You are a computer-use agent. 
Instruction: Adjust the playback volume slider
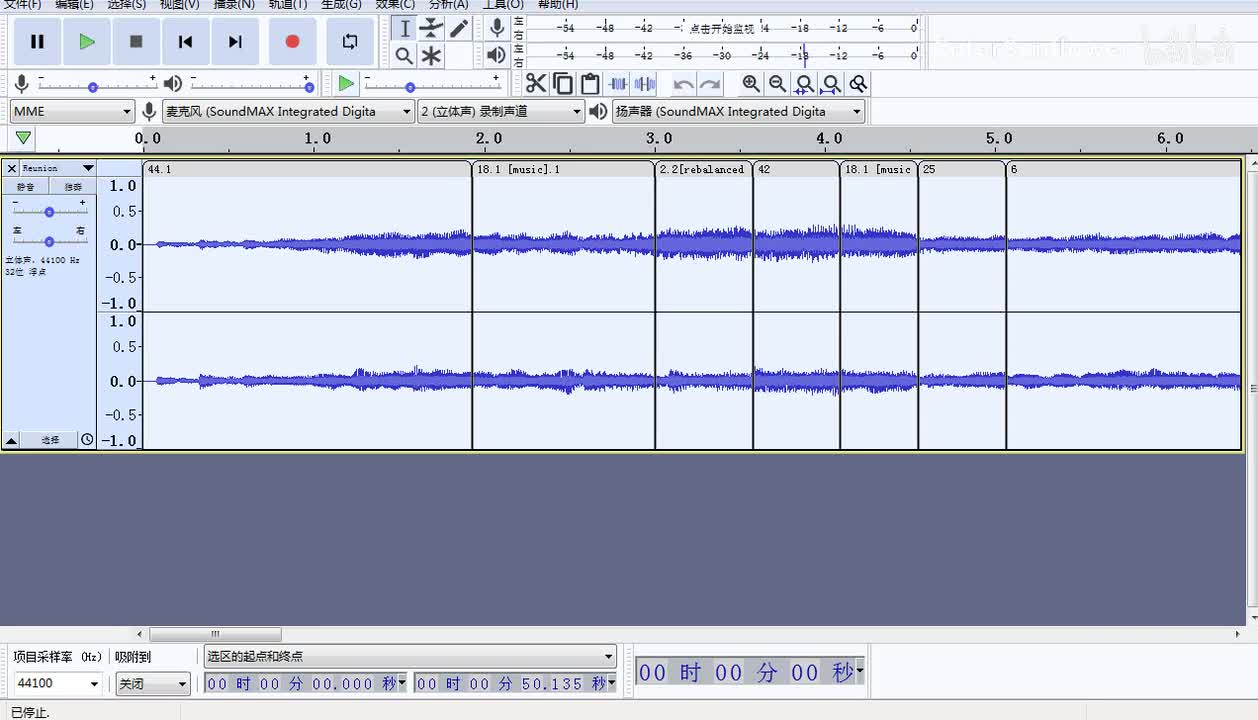click(250, 85)
